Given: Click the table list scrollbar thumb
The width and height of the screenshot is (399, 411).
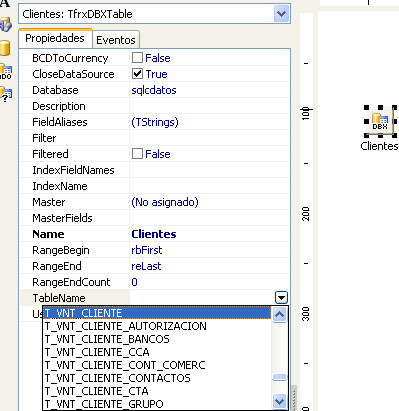Looking at the screenshot, I should tap(279, 377).
